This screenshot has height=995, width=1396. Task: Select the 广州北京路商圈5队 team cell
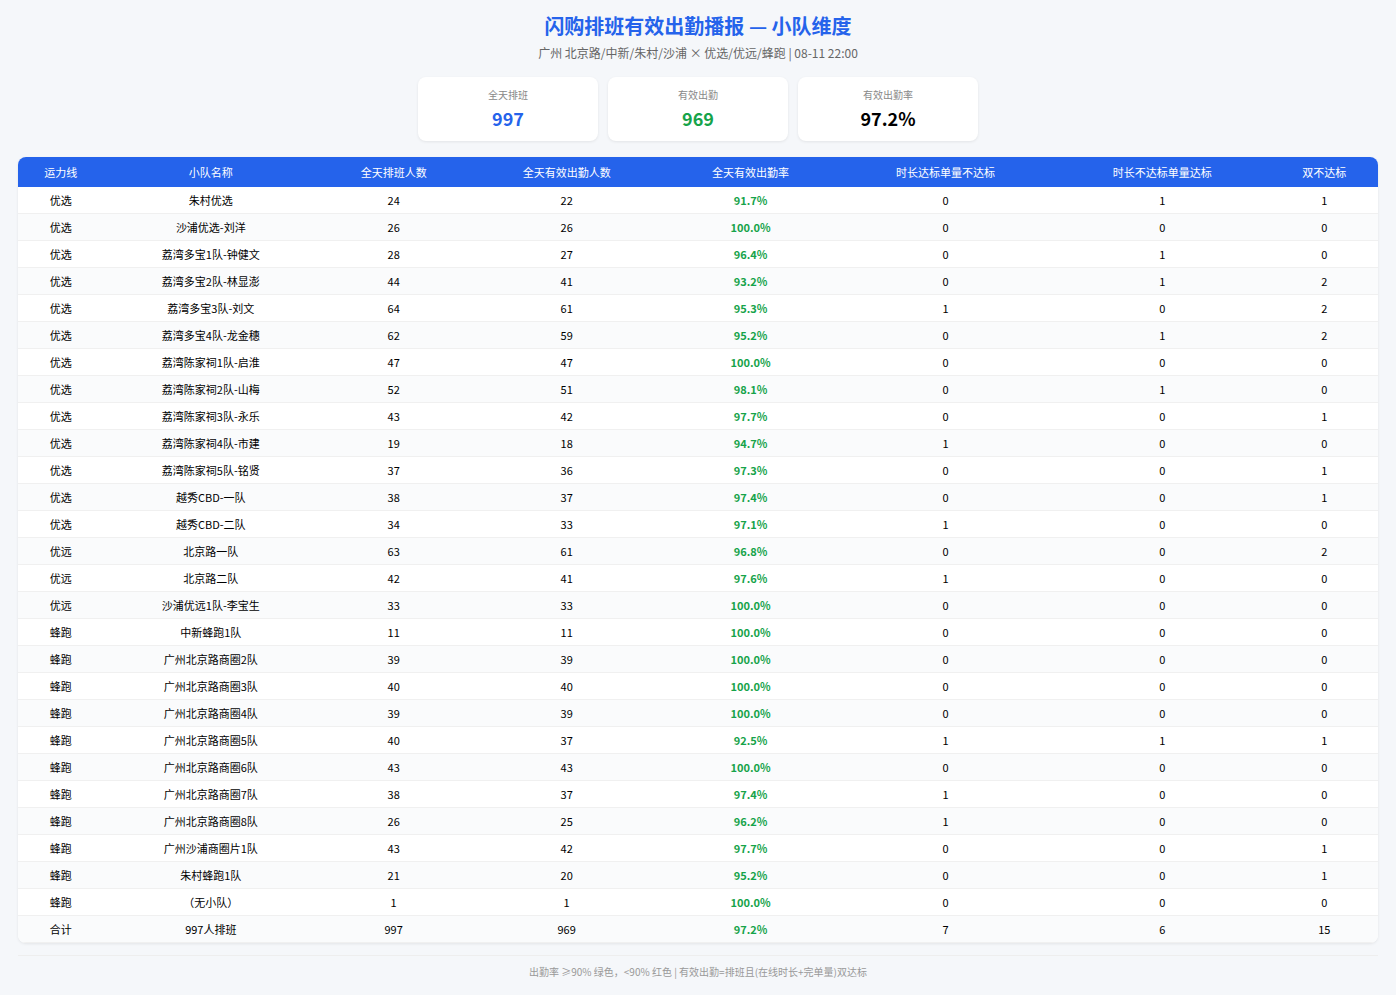(211, 741)
